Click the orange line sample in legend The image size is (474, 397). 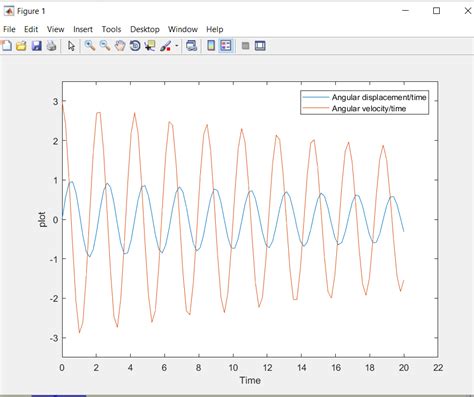click(x=315, y=108)
